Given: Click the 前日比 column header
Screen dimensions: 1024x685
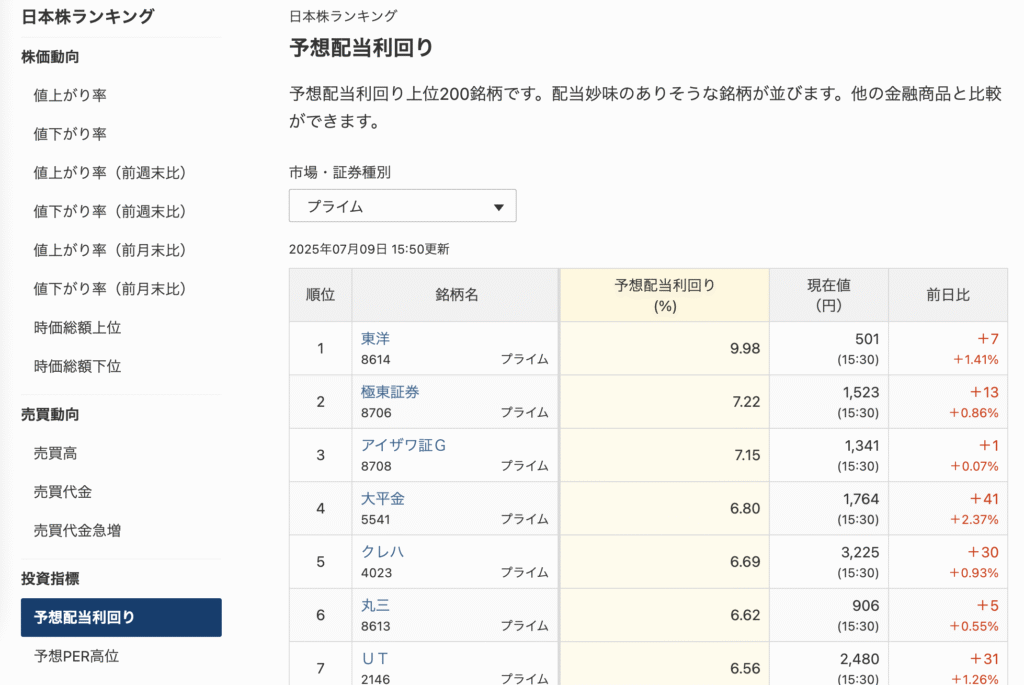Looking at the screenshot, I should coord(948,295).
